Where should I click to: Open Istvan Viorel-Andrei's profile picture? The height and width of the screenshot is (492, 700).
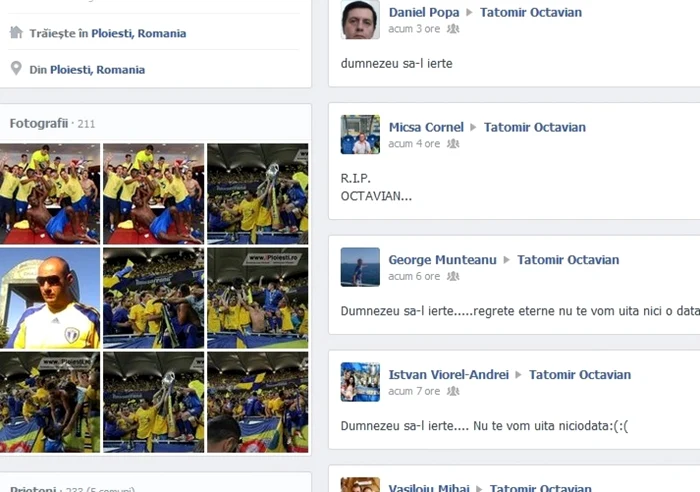coord(360,382)
